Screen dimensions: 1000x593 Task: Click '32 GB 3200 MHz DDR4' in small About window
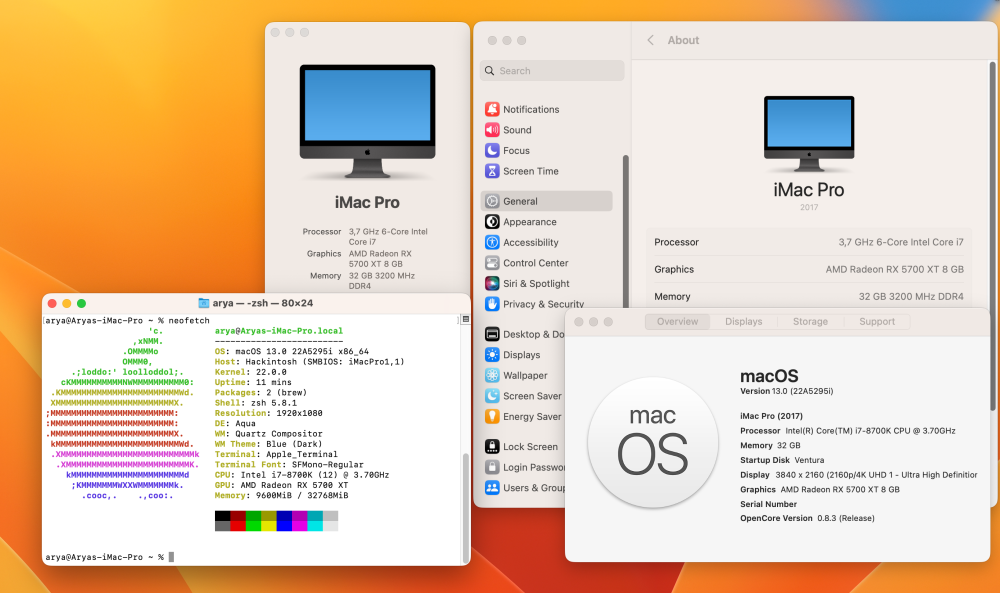tap(381, 281)
